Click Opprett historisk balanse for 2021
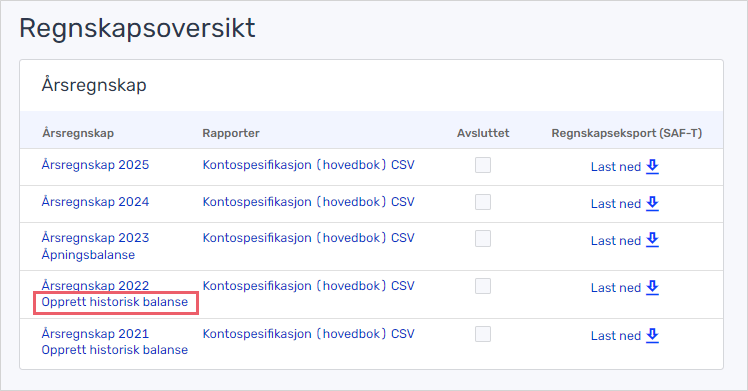Image resolution: width=748 pixels, height=391 pixels. [x=115, y=350]
